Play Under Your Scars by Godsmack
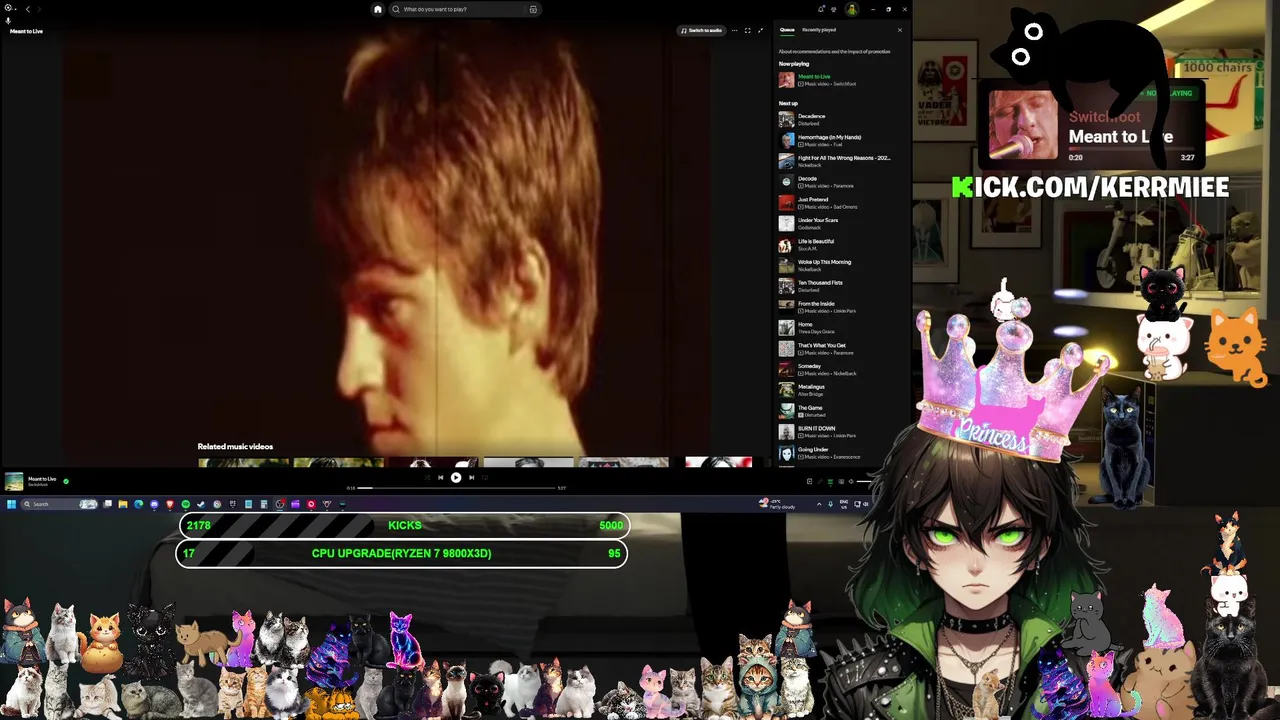 (x=838, y=224)
